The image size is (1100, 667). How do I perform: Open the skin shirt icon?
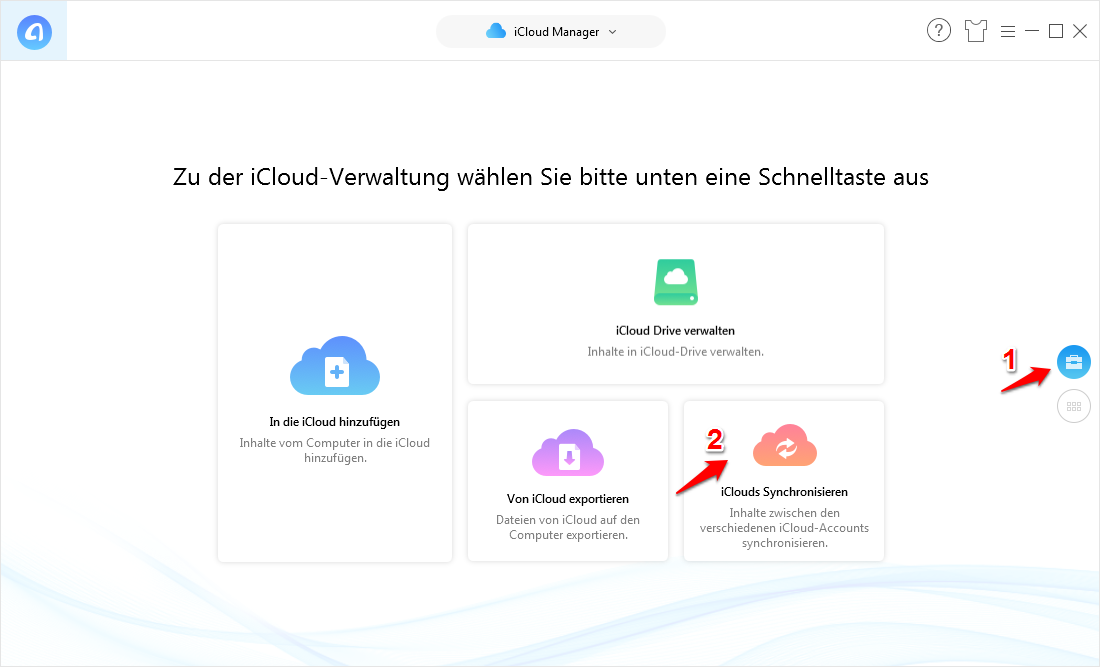pos(975,31)
